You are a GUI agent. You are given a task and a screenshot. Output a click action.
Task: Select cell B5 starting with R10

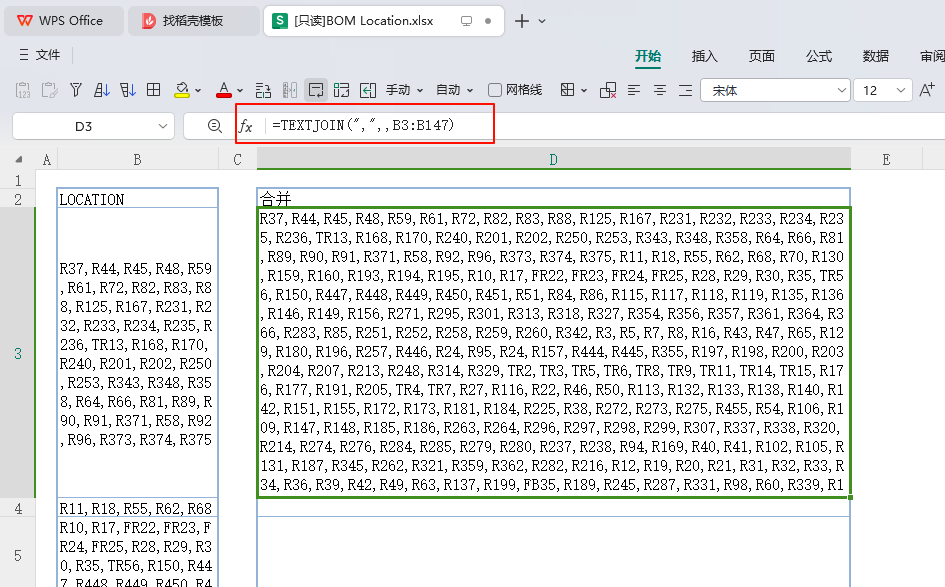(137, 553)
